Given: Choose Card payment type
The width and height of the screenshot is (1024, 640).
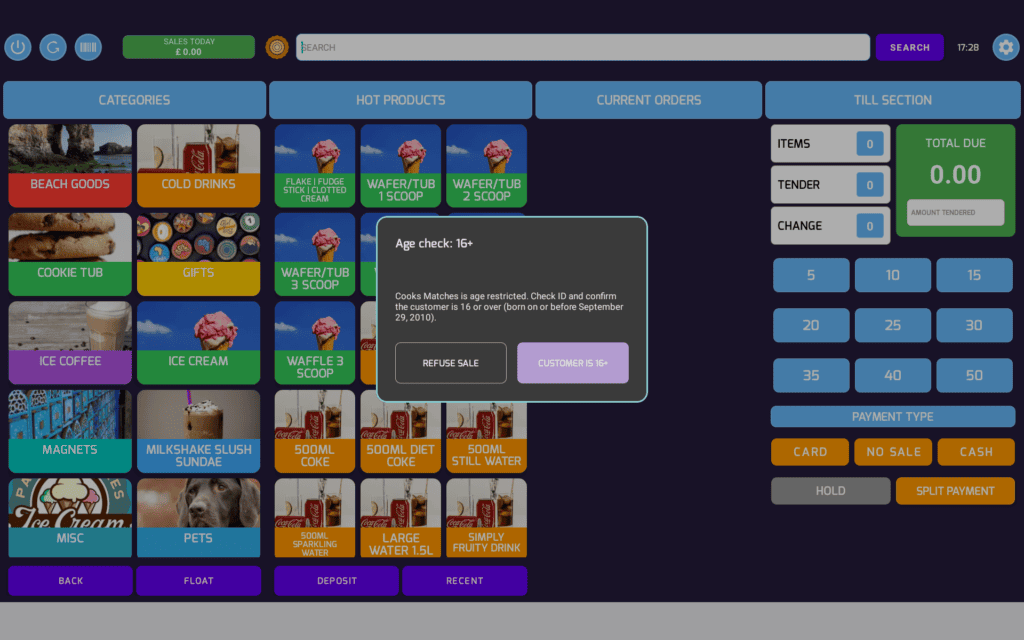Looking at the screenshot, I should 810,452.
